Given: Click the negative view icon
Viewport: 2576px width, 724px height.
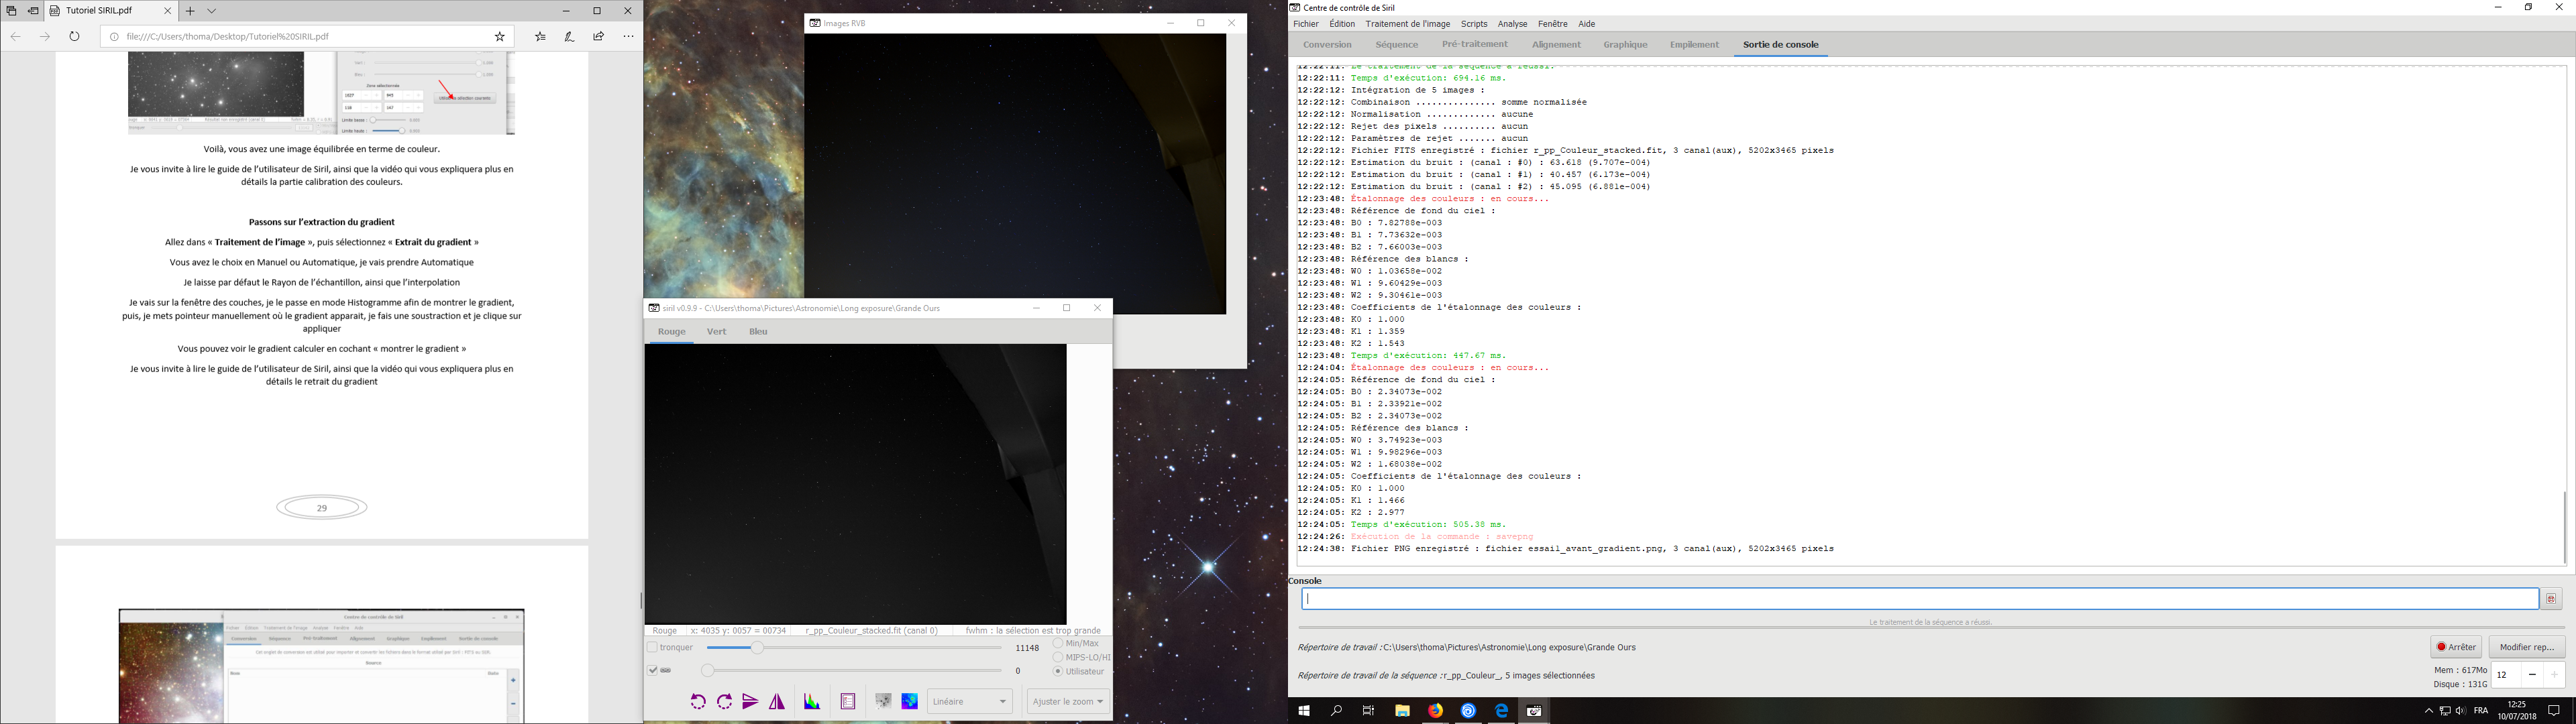Looking at the screenshot, I should 883,702.
